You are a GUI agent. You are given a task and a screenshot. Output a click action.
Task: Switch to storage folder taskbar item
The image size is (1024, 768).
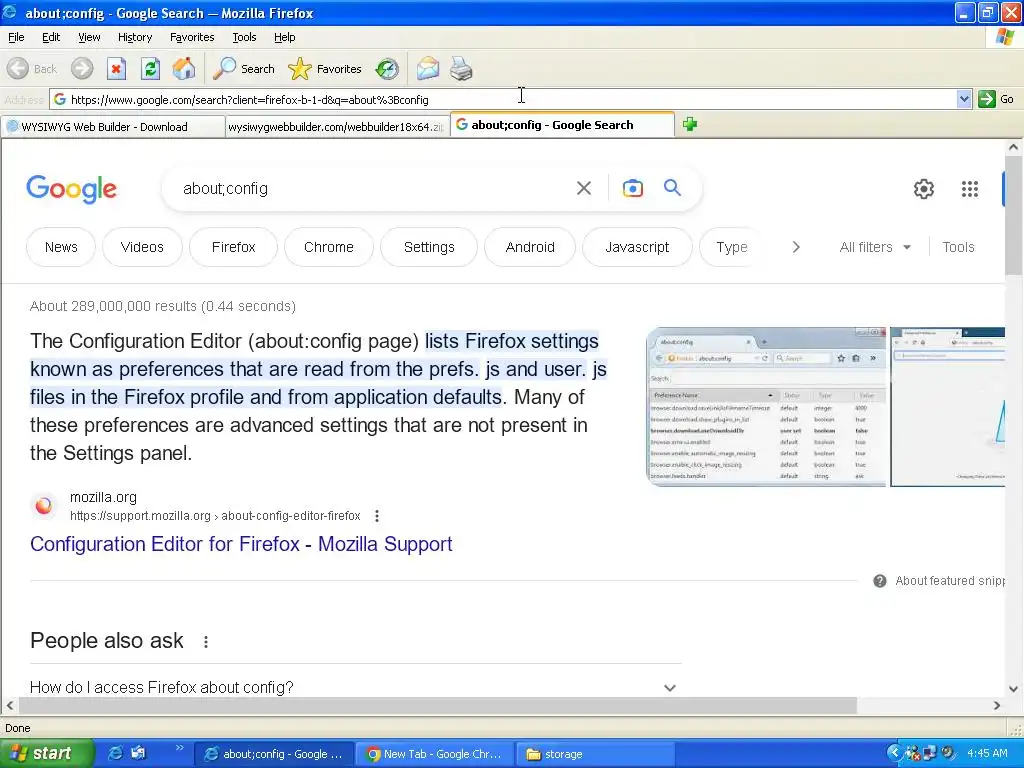click(594, 754)
